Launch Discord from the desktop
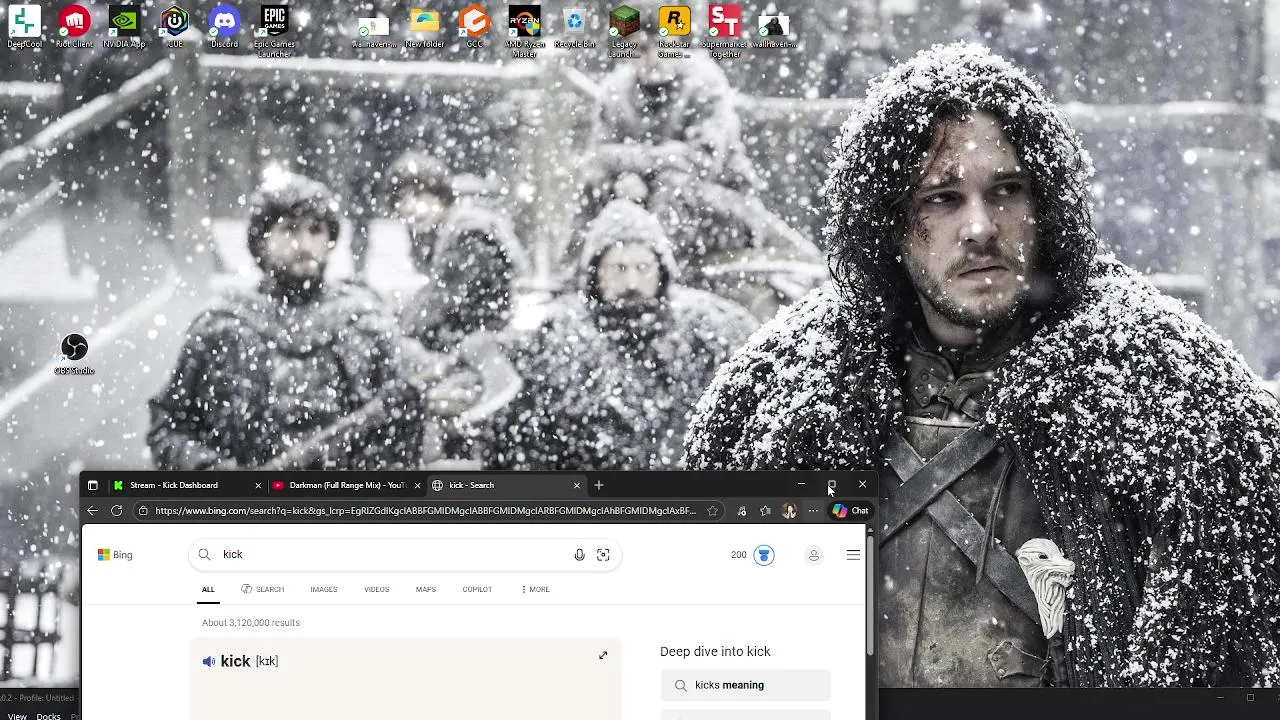The image size is (1280, 720). (x=224, y=27)
